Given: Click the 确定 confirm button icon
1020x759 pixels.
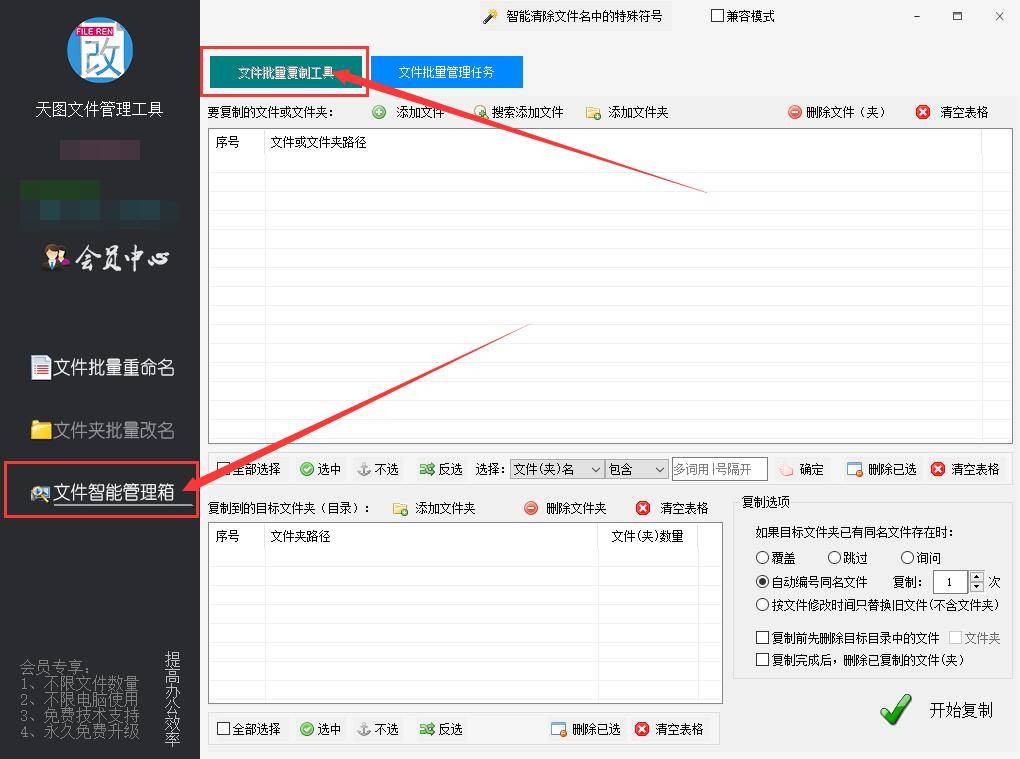Looking at the screenshot, I should click(786, 469).
